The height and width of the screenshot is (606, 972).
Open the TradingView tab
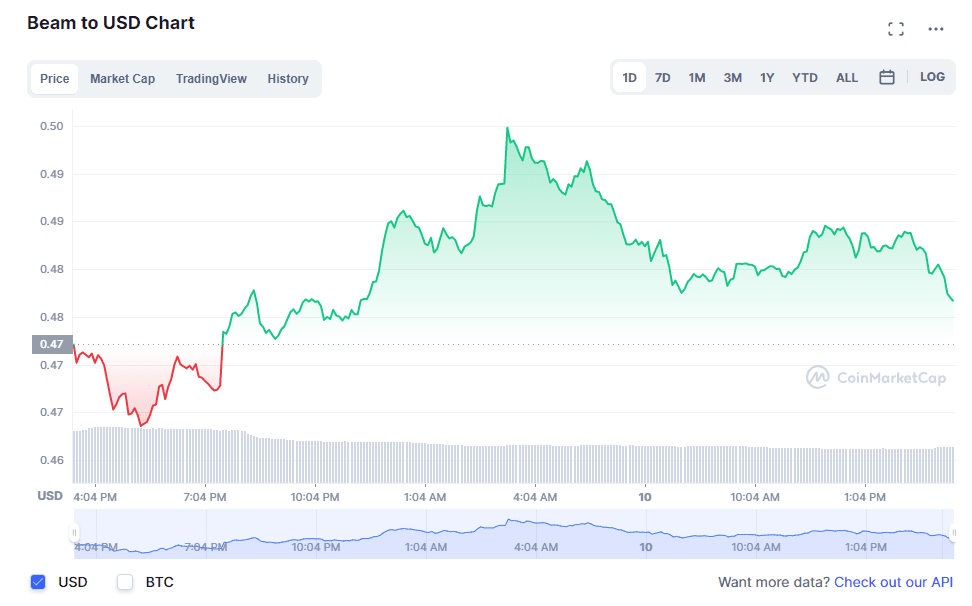click(x=211, y=79)
